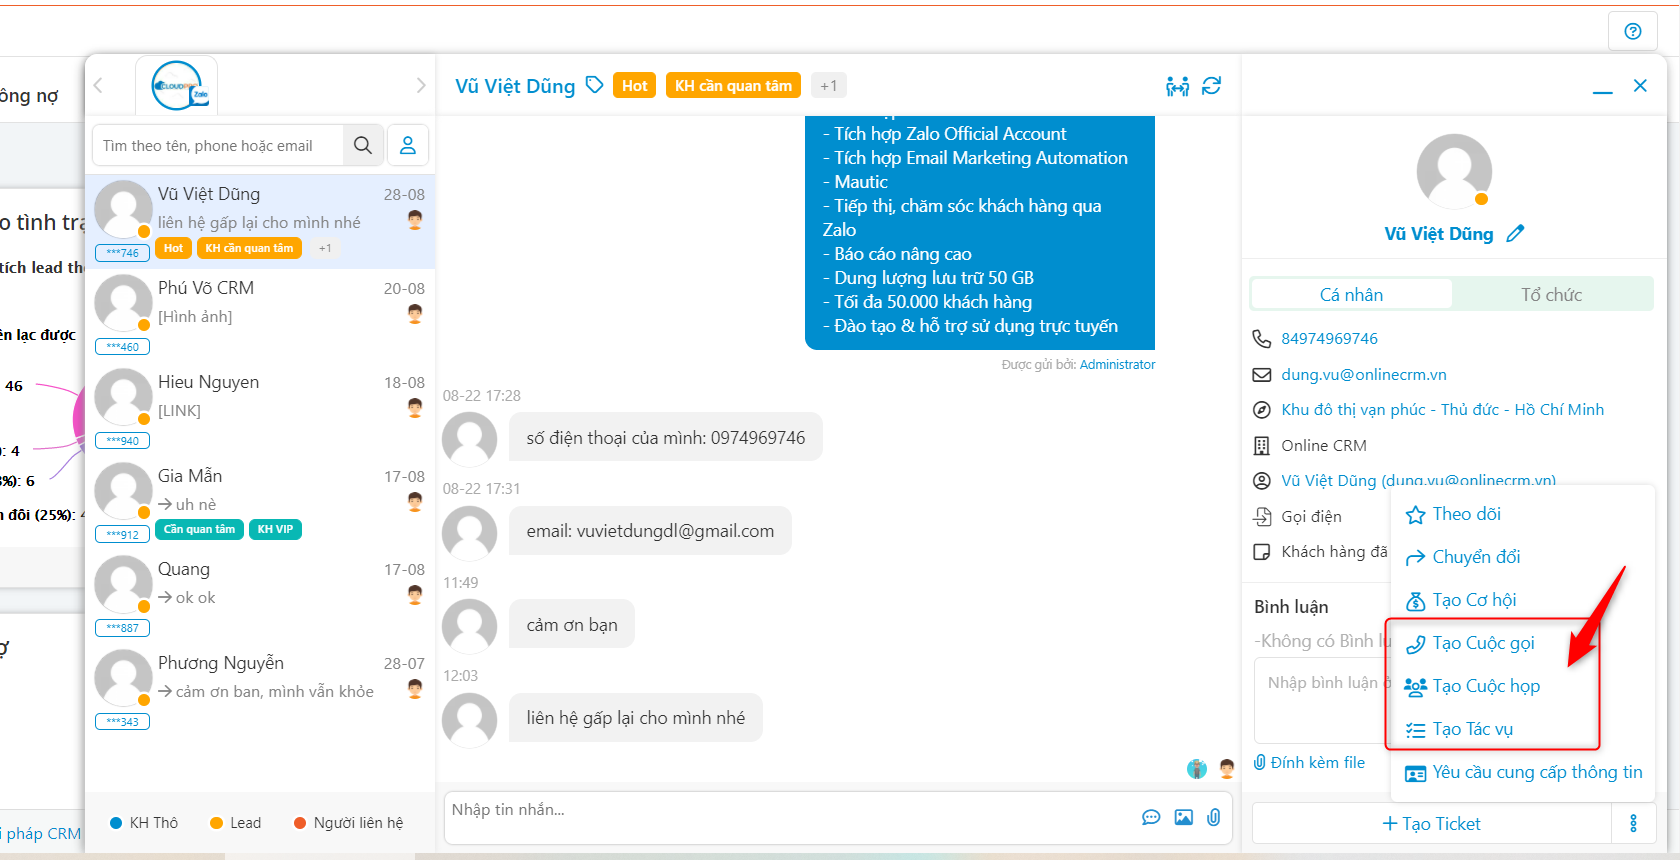Viewport: 1680px width, 860px height.
Task: Open Phương Nguyễn conversation
Action: point(260,691)
